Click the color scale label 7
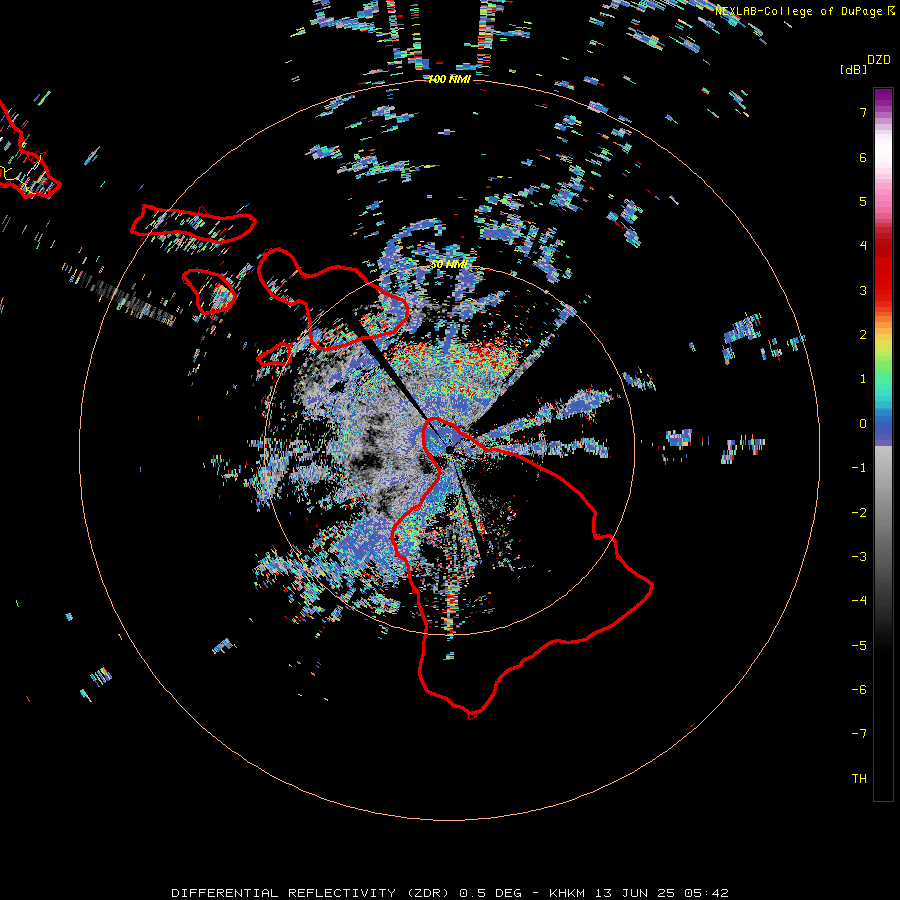900x900 pixels. point(863,112)
